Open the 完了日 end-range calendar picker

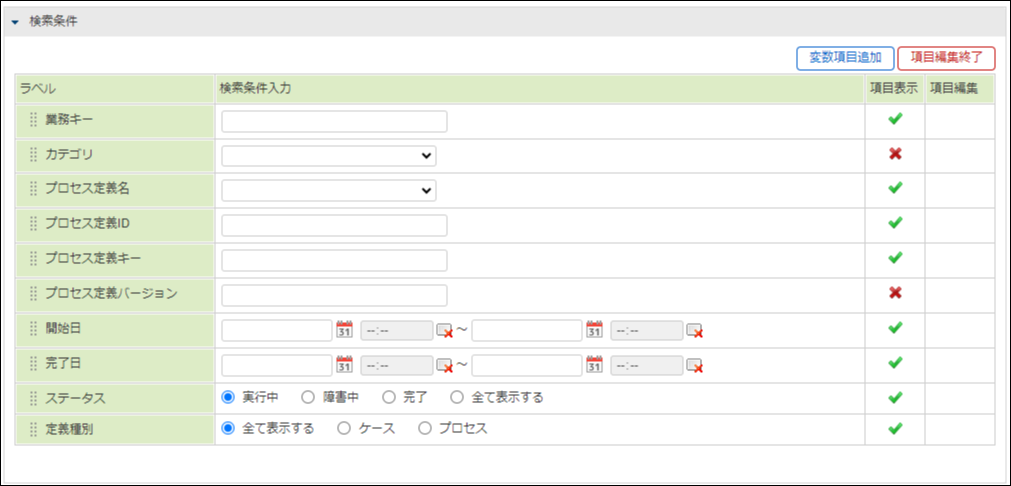coord(594,365)
